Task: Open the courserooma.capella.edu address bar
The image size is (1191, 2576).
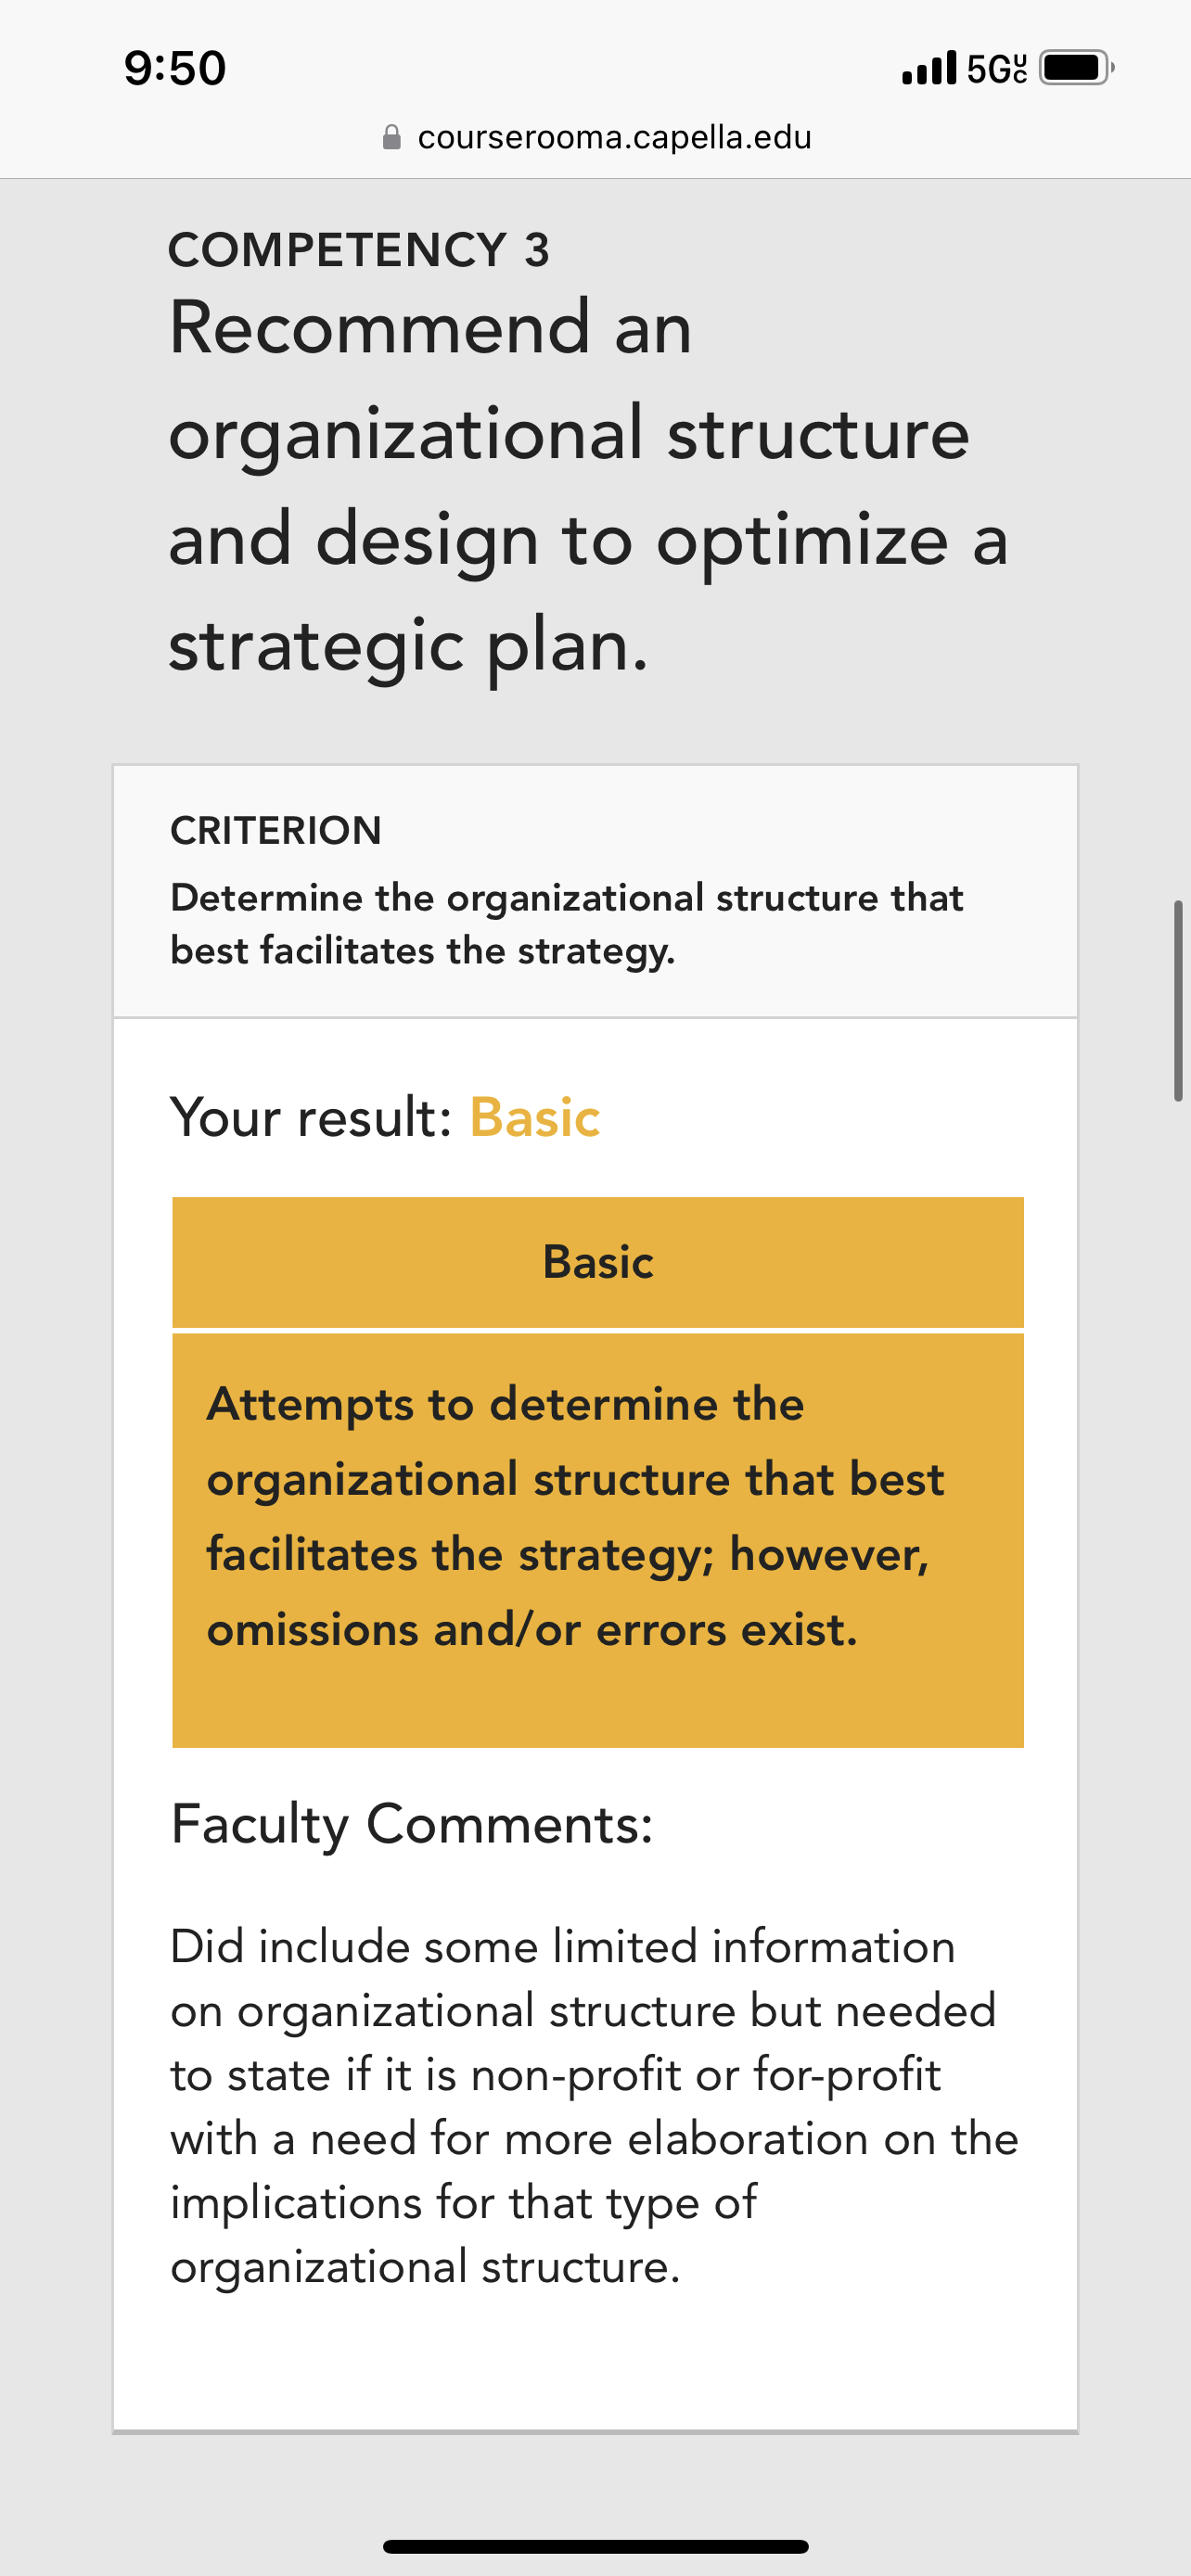Action: coord(597,137)
